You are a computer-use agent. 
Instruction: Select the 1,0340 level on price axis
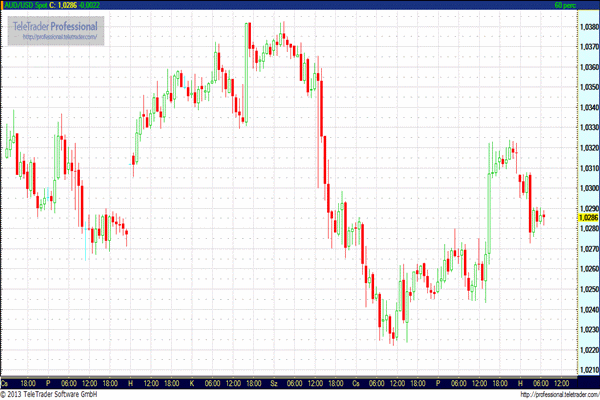[588, 108]
